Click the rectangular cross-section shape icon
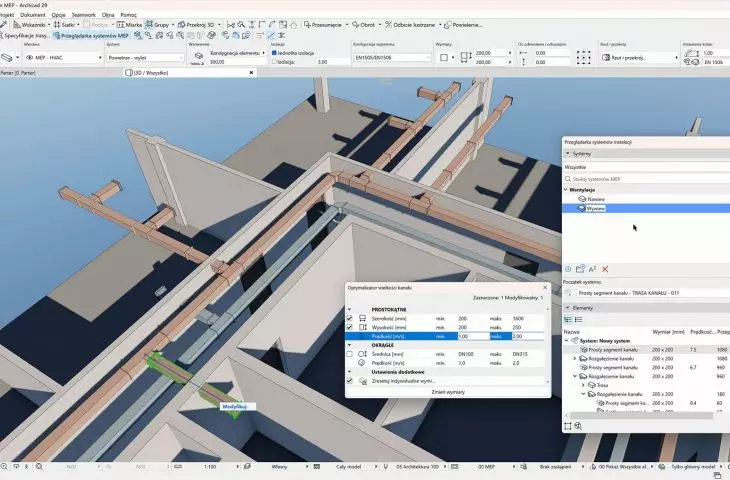This screenshot has height=480, width=730. pyautogui.click(x=444, y=58)
